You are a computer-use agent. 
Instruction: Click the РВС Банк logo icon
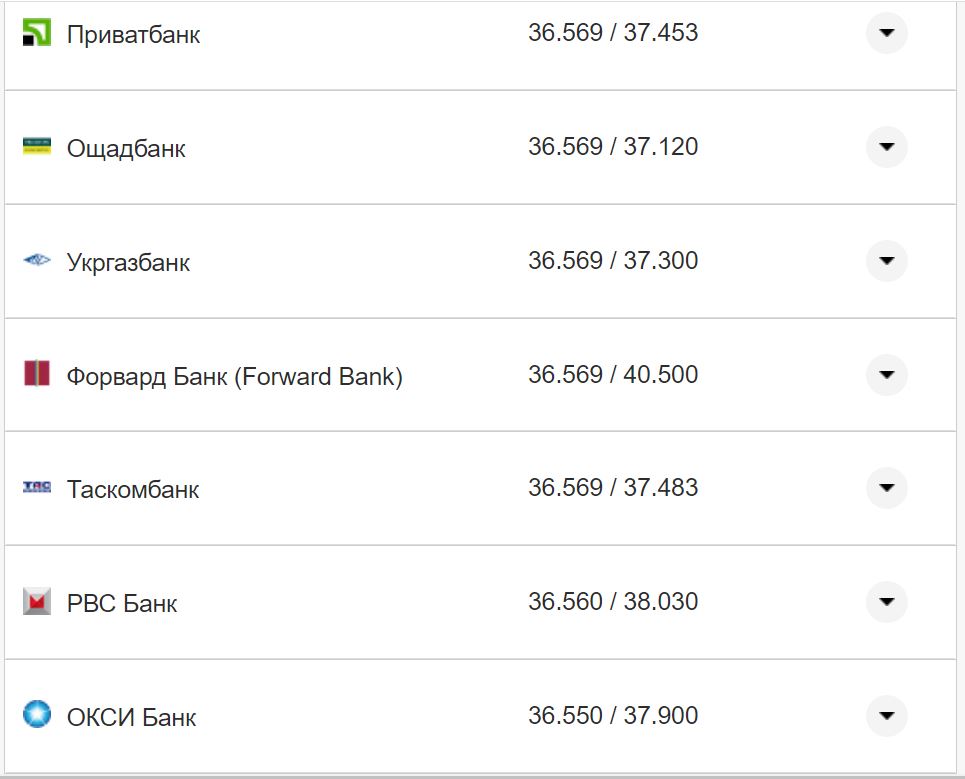point(36,602)
